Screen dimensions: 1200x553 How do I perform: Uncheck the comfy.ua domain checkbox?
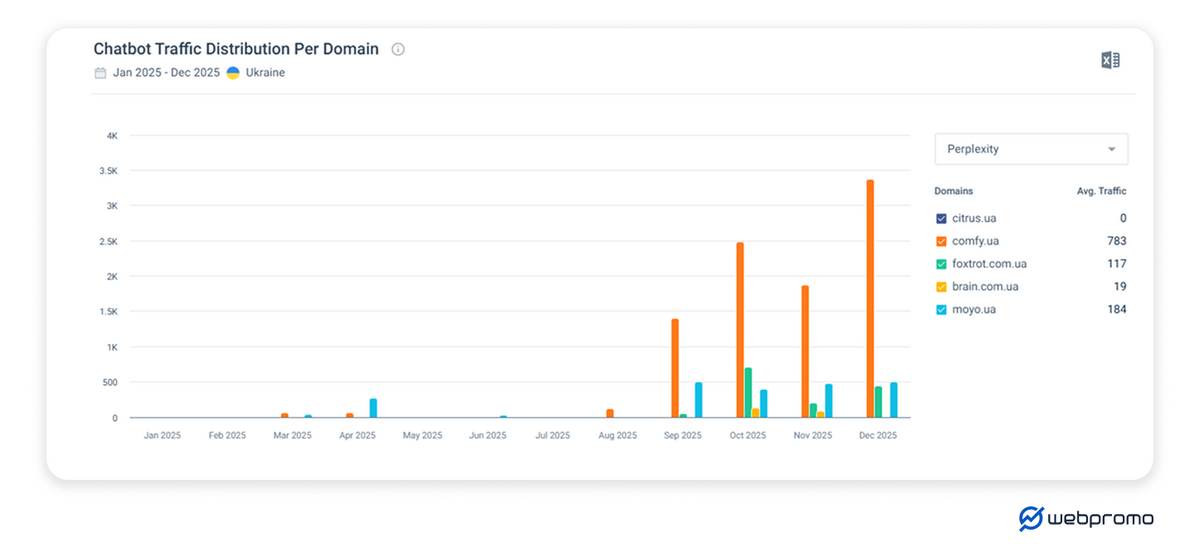[x=941, y=241]
